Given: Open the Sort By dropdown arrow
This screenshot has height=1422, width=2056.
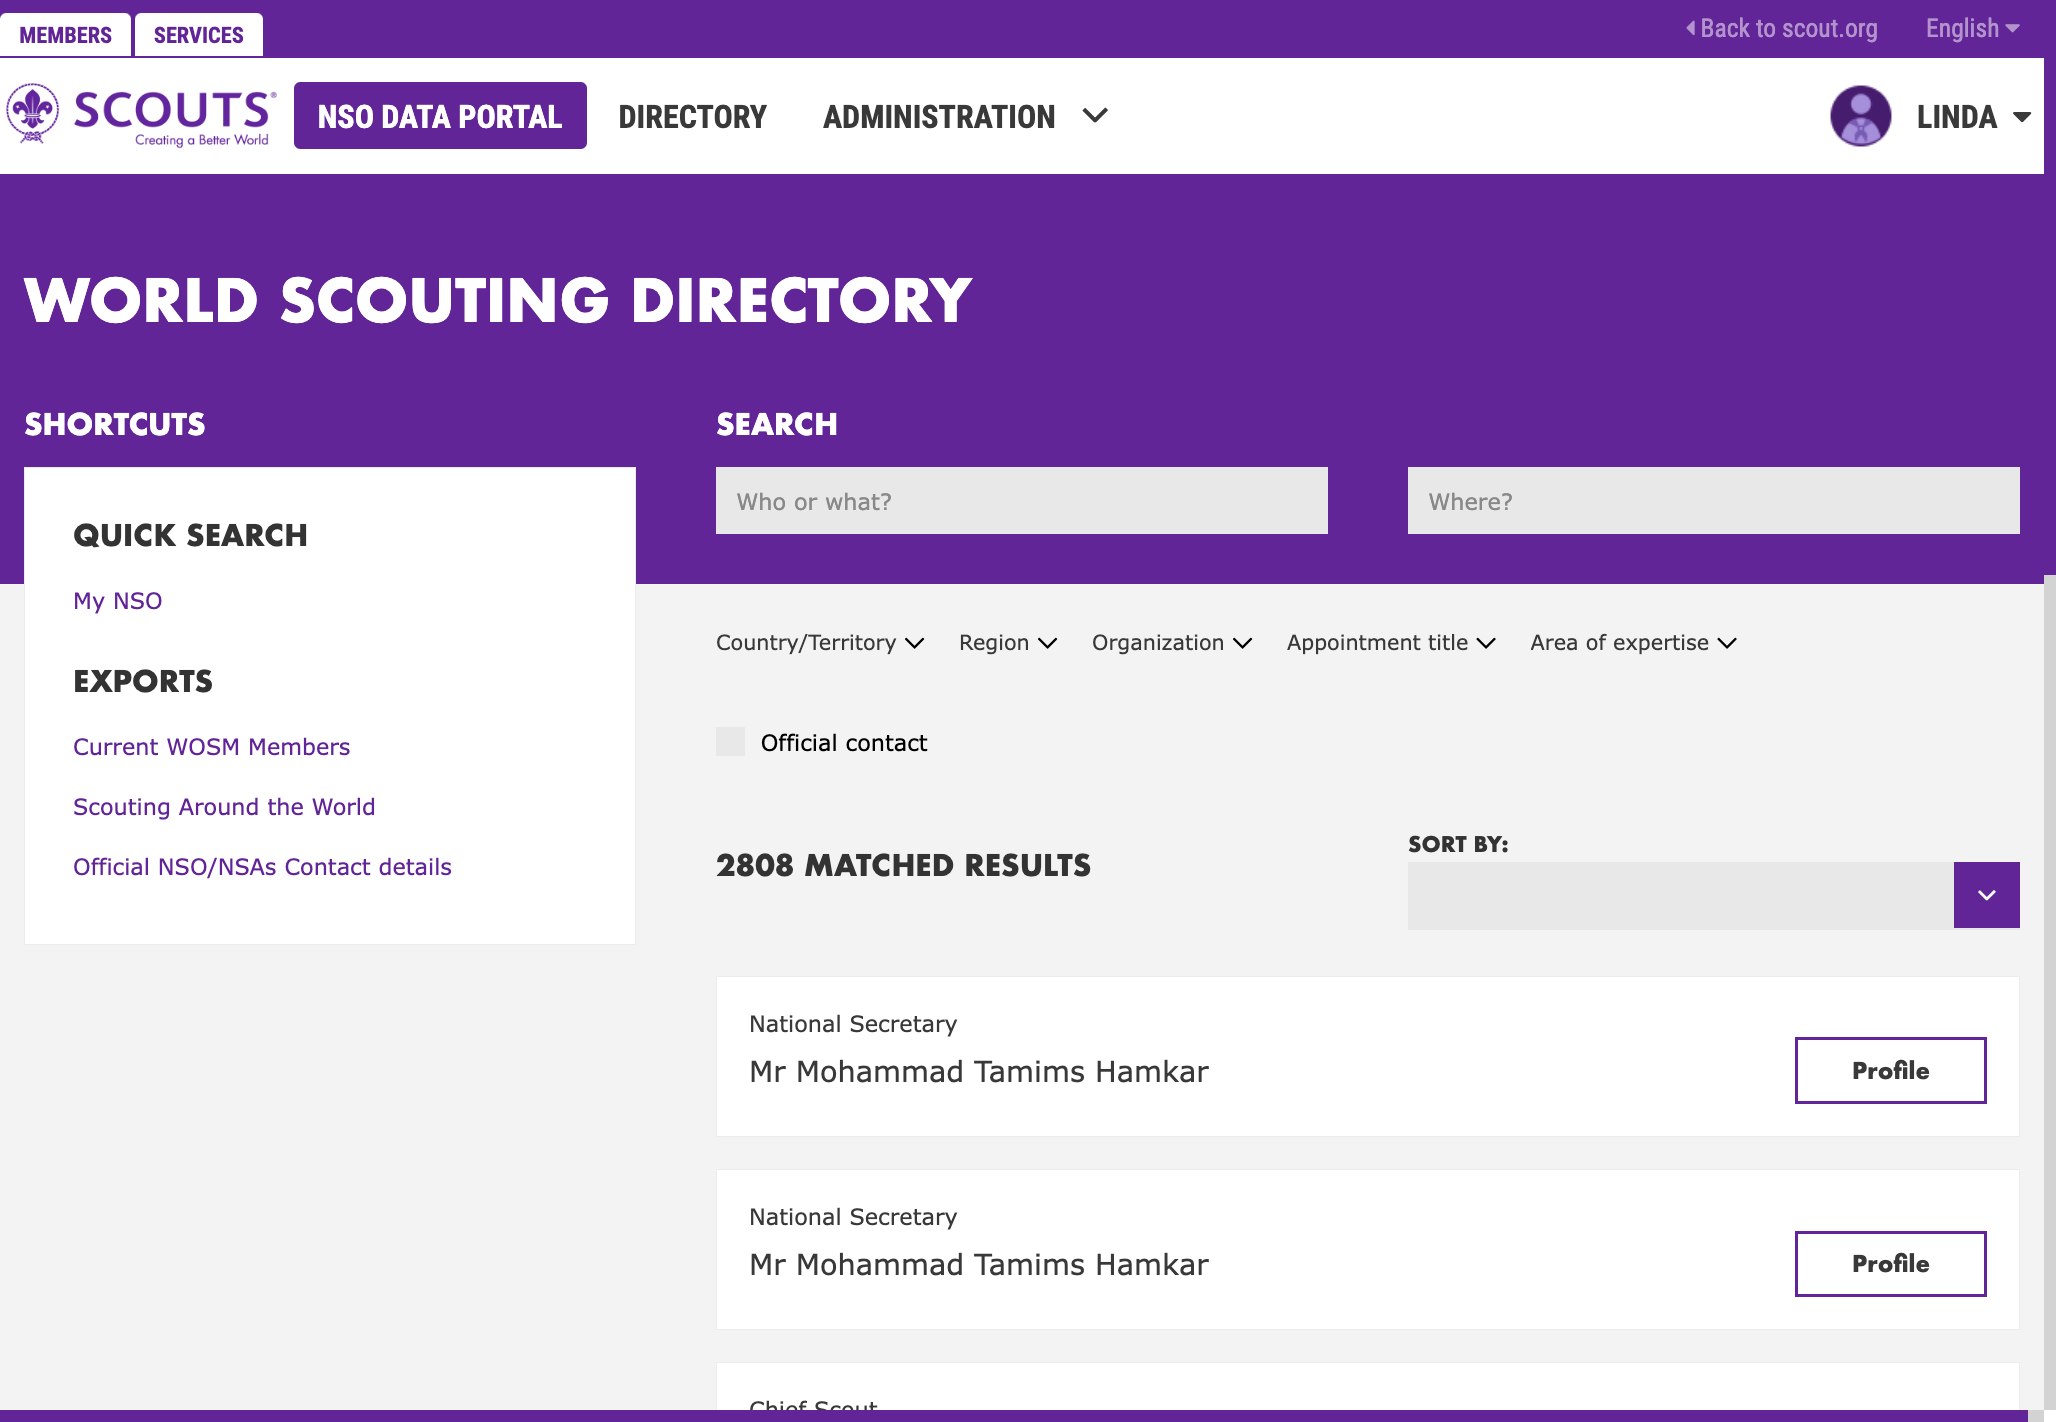Looking at the screenshot, I should pos(1986,895).
